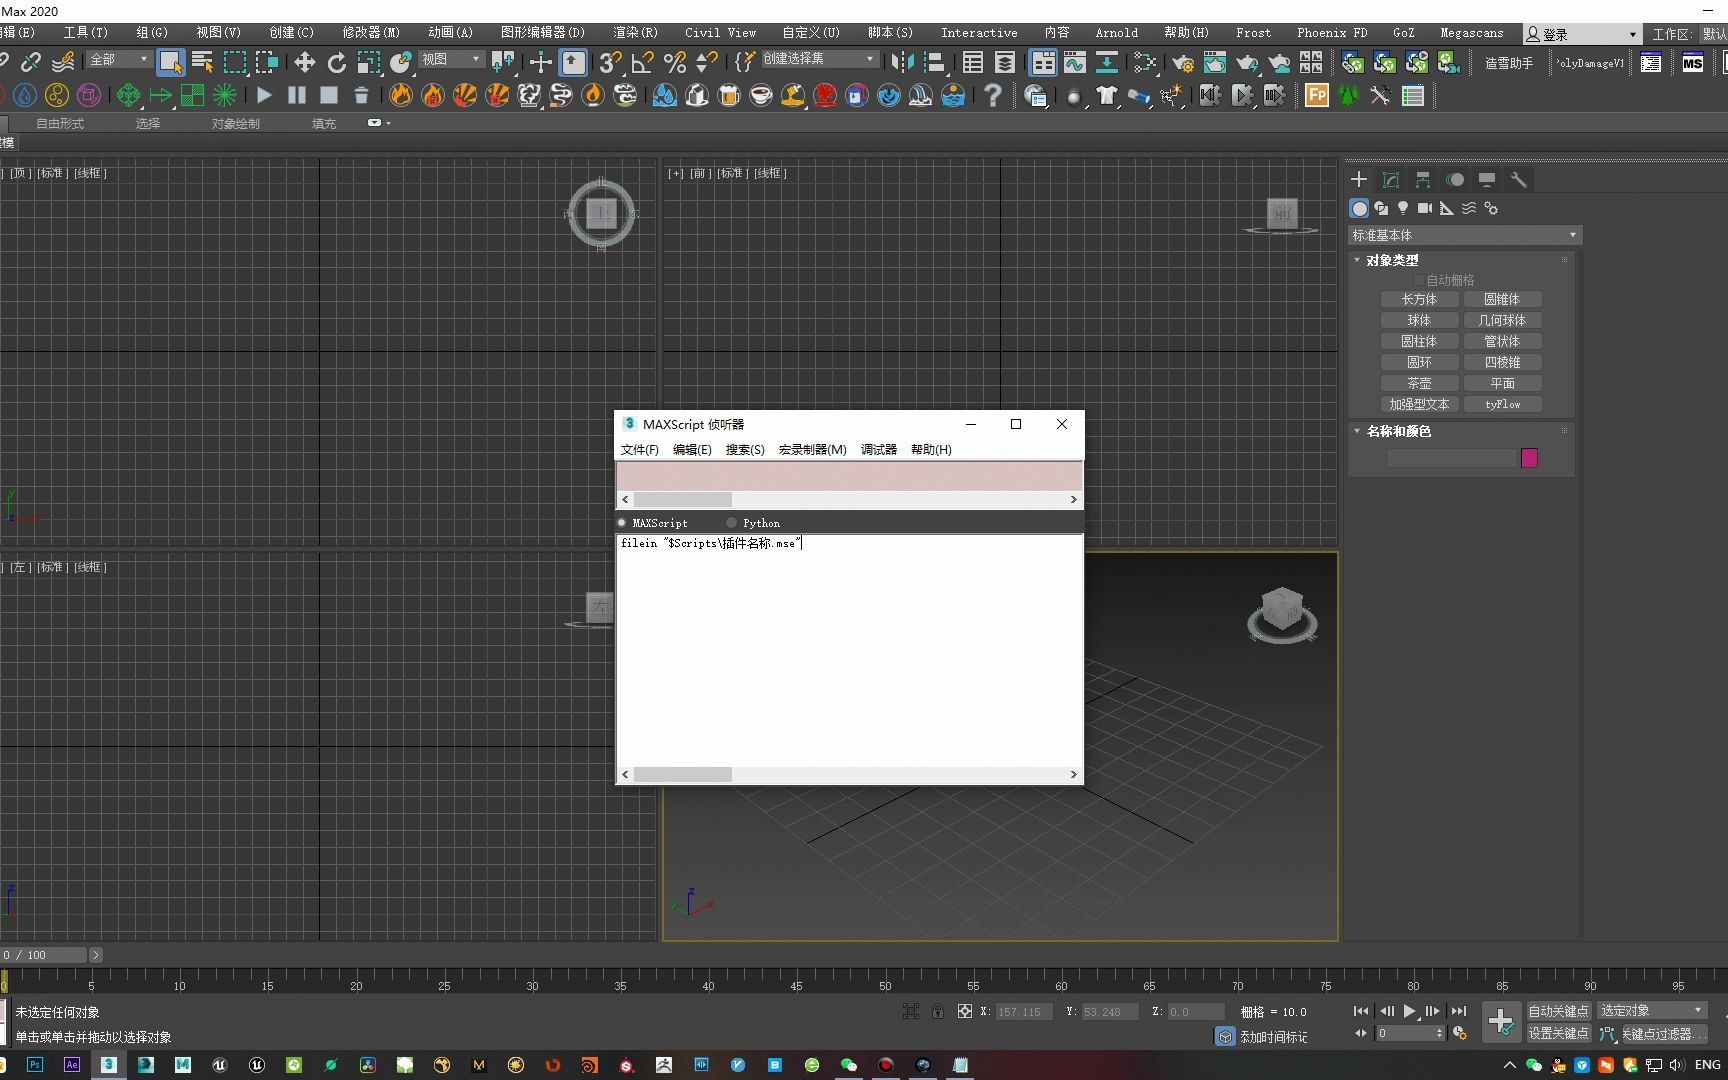Open the Modify panel tab

[x=1390, y=180]
